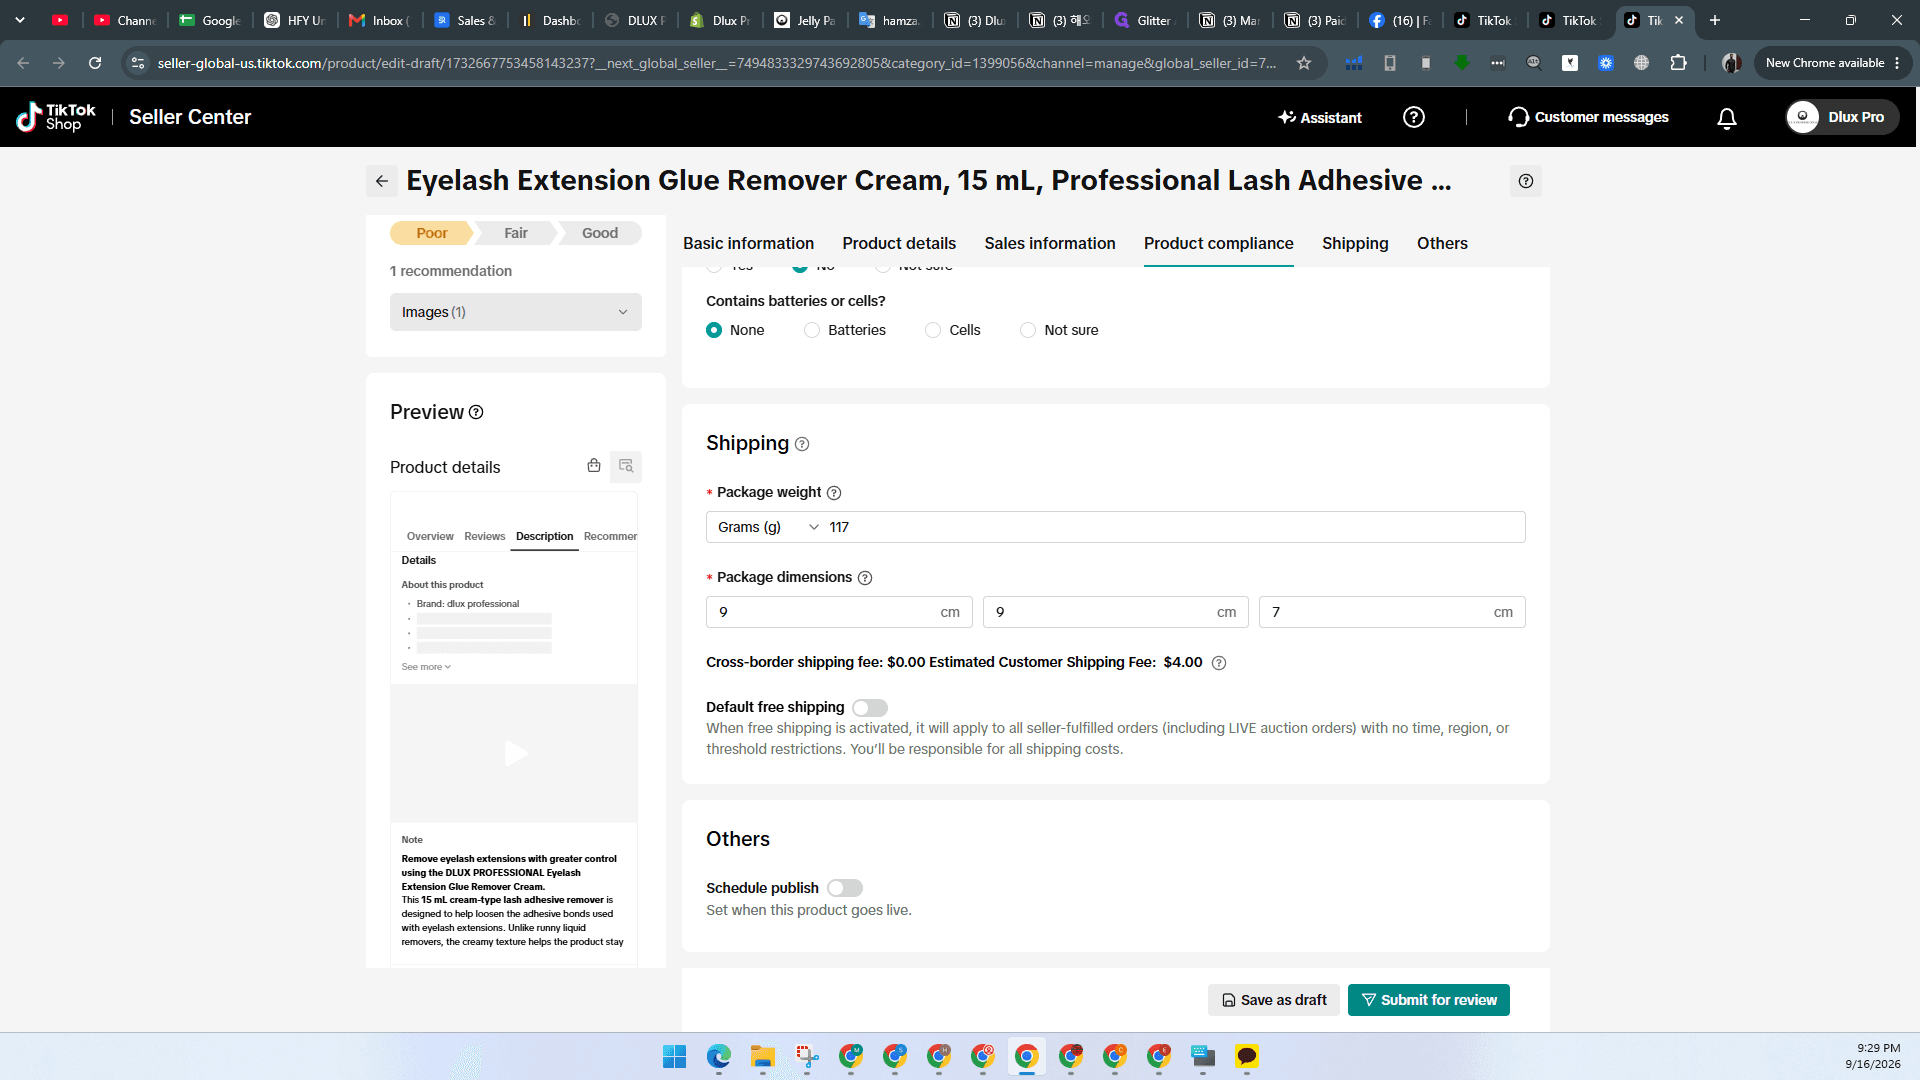The image size is (1920, 1080).
Task: Click the shipping fee info icon
Action: [1218, 663]
